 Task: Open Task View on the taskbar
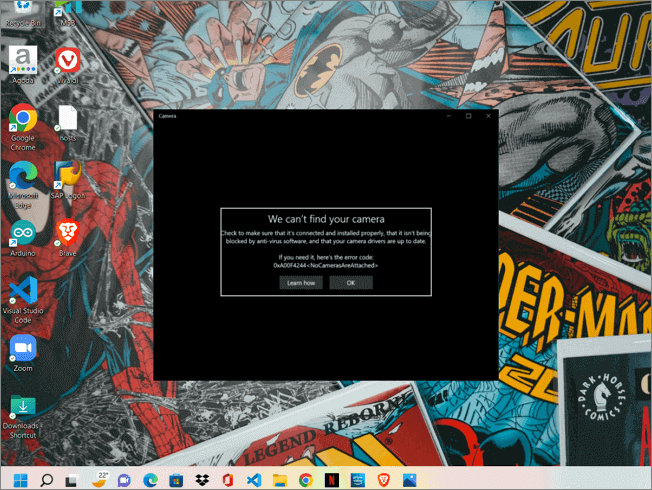(x=72, y=480)
